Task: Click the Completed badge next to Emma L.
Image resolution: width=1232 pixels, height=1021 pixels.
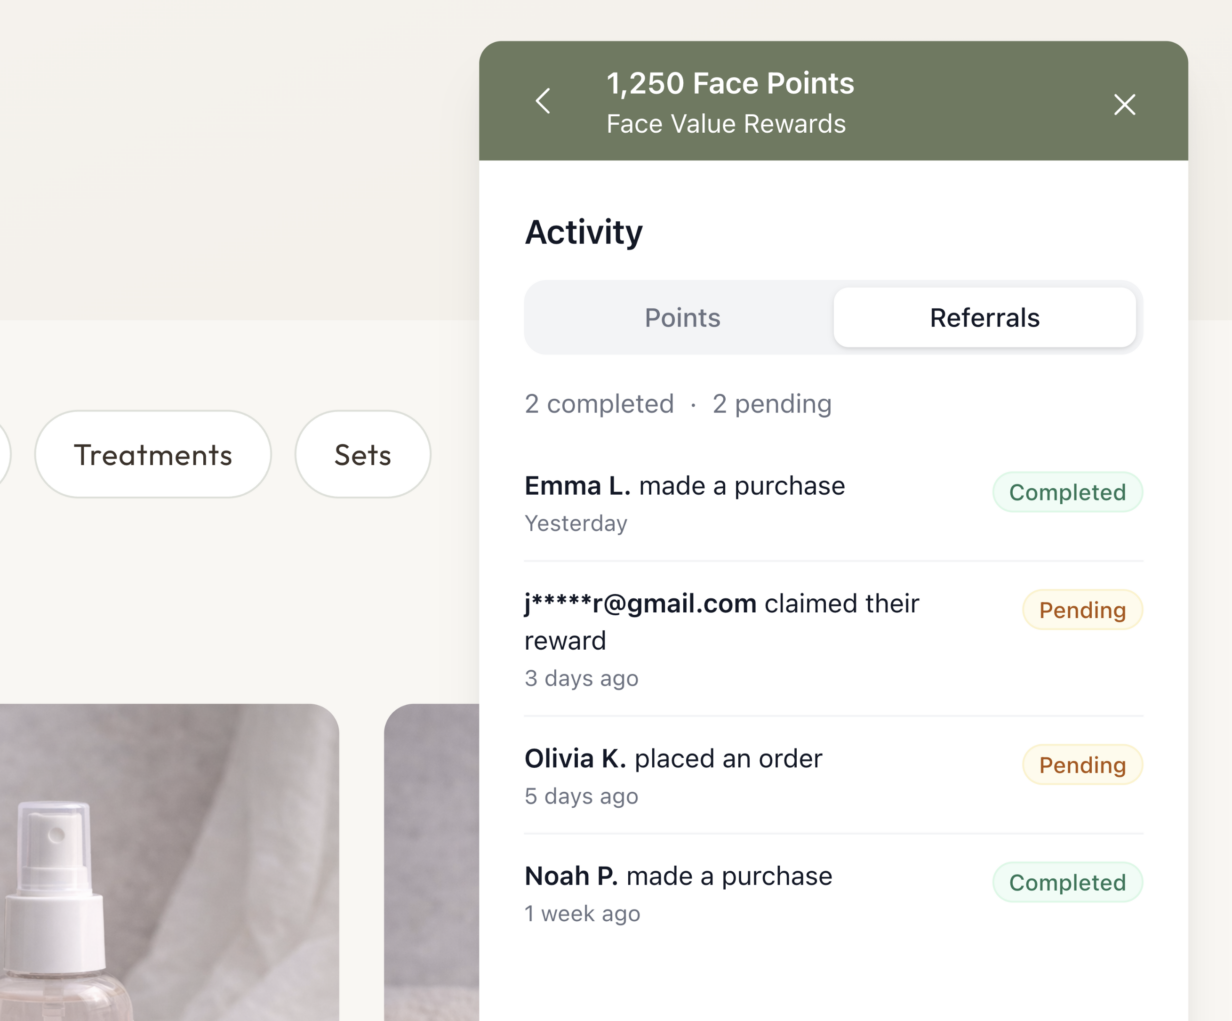Action: click(1067, 492)
